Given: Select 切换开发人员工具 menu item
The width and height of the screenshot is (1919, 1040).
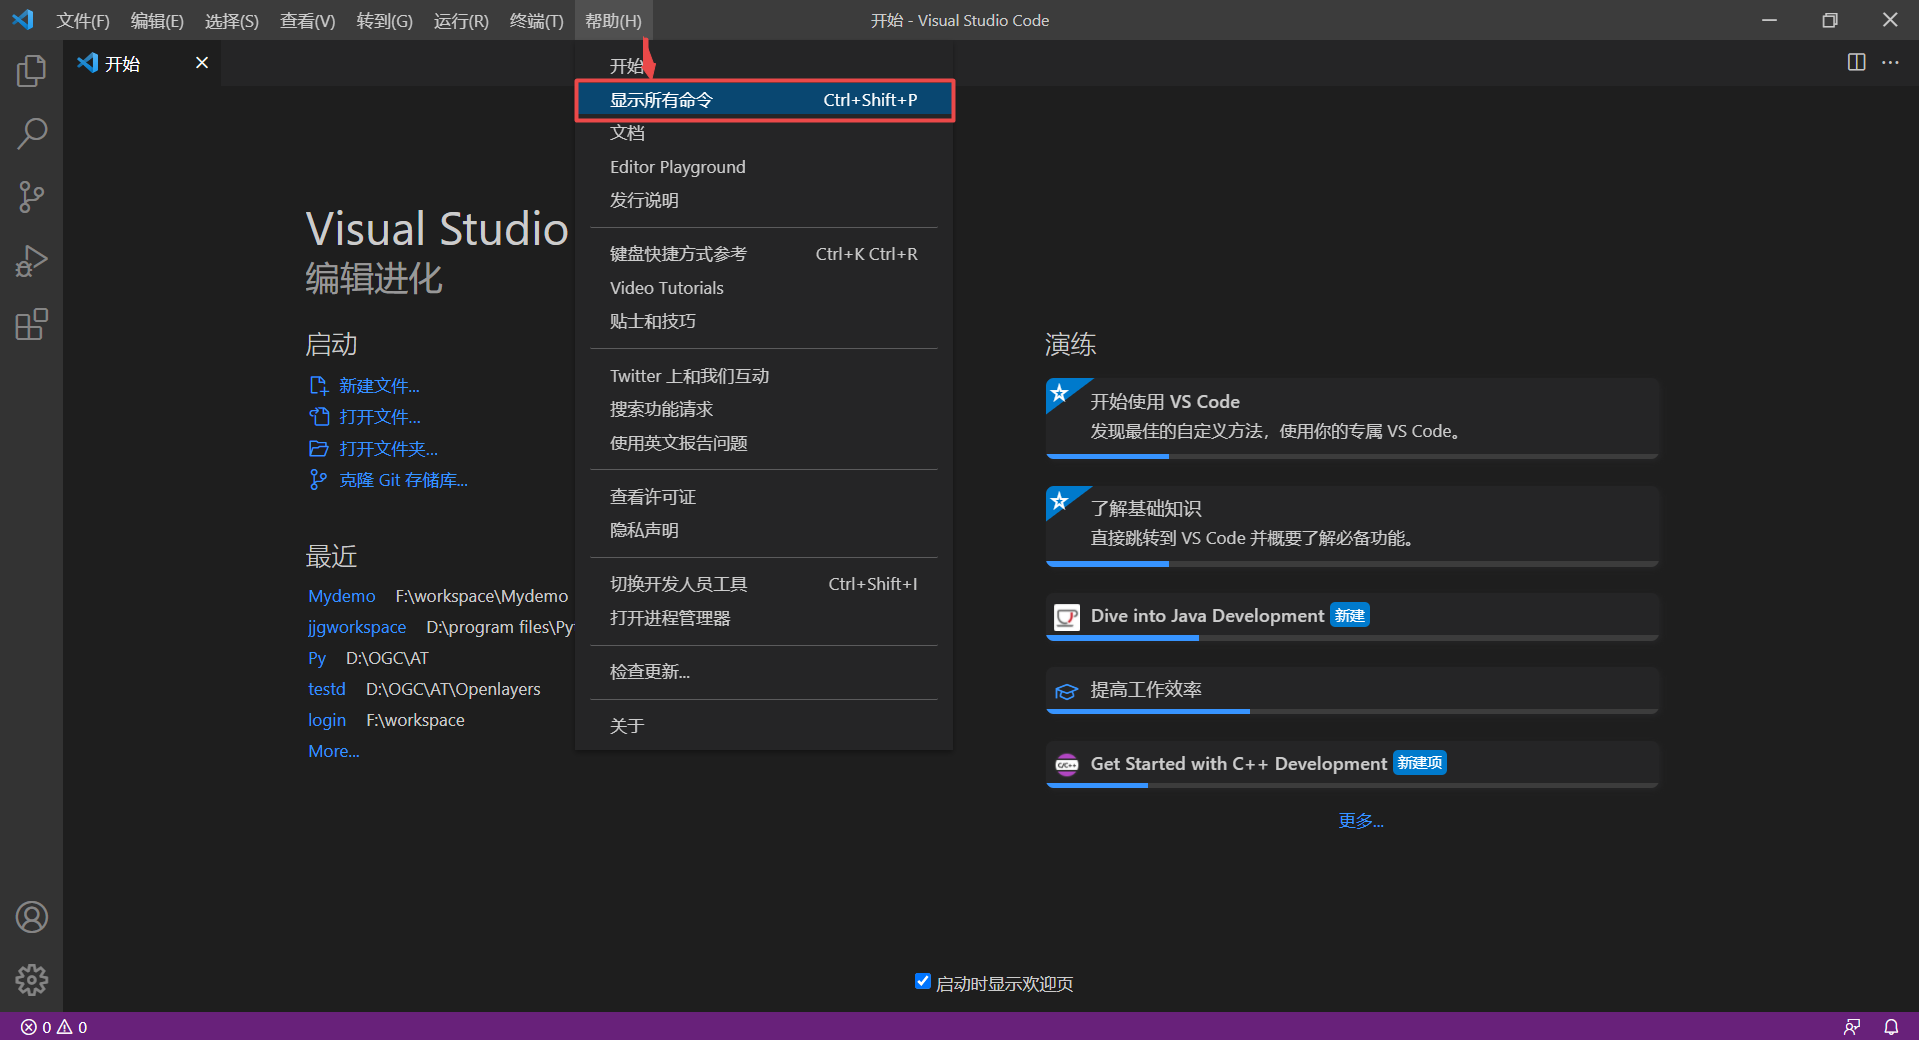Looking at the screenshot, I should click(x=764, y=584).
